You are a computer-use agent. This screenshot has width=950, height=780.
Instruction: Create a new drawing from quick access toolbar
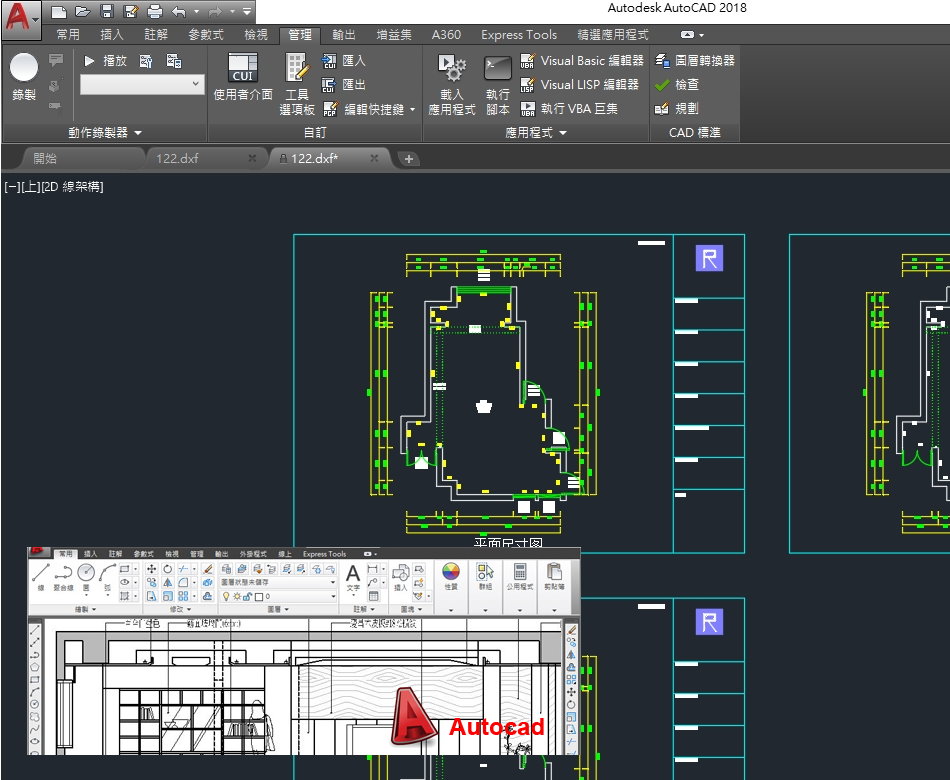click(58, 11)
